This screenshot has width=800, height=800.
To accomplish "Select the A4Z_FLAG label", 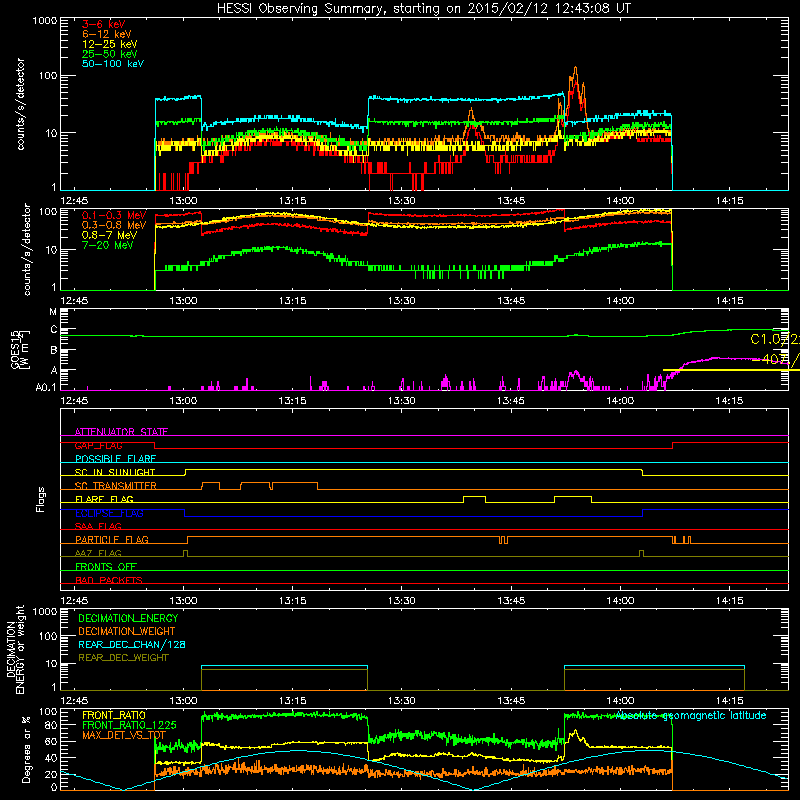I will 98,553.
